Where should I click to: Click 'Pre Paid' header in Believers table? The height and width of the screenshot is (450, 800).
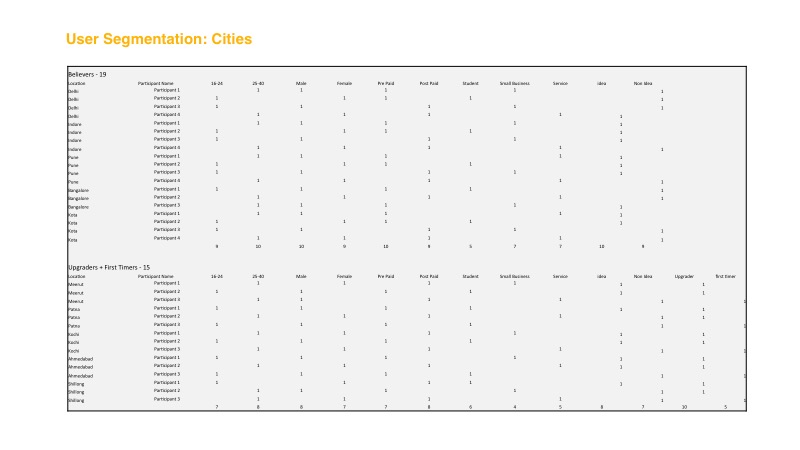click(x=386, y=83)
